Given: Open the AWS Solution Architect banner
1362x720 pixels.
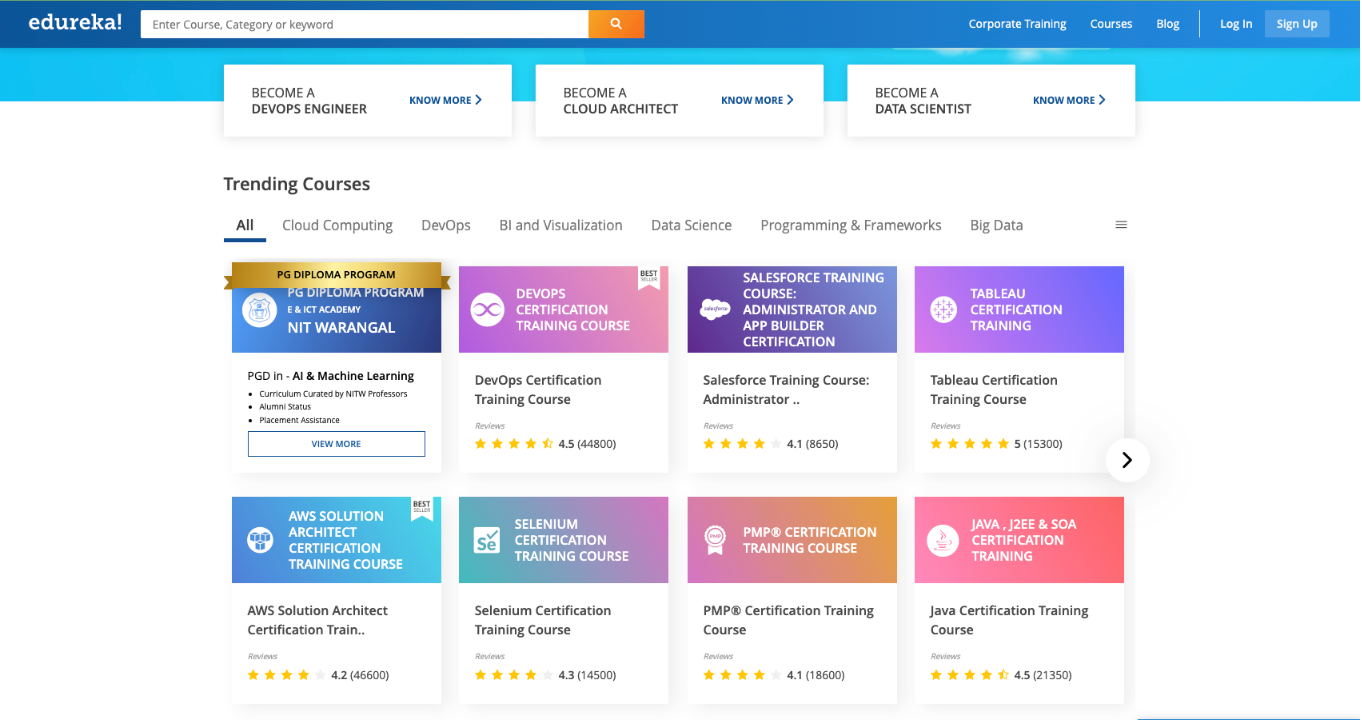Looking at the screenshot, I should [x=336, y=540].
